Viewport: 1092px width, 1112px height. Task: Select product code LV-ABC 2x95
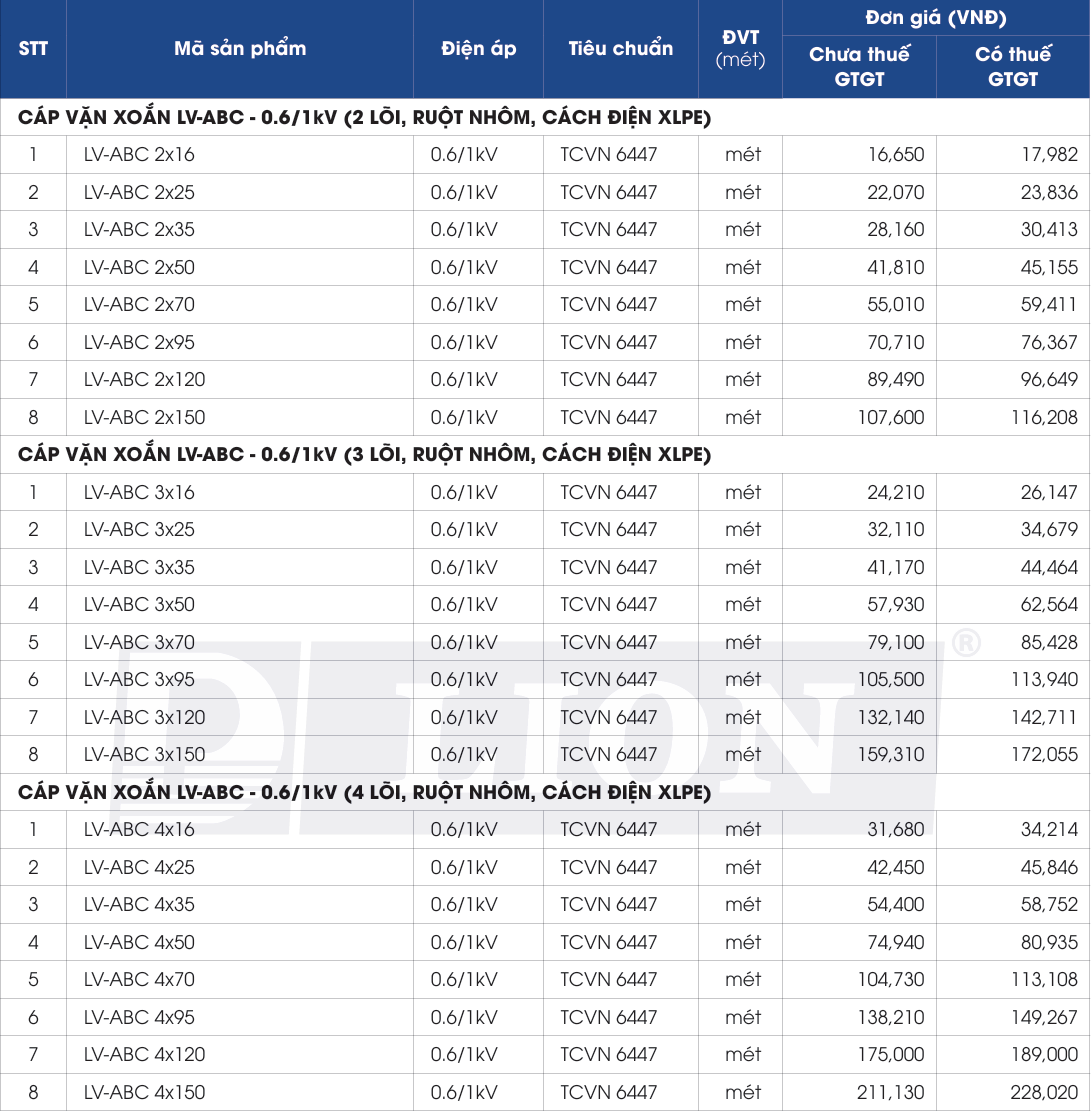coord(139,342)
